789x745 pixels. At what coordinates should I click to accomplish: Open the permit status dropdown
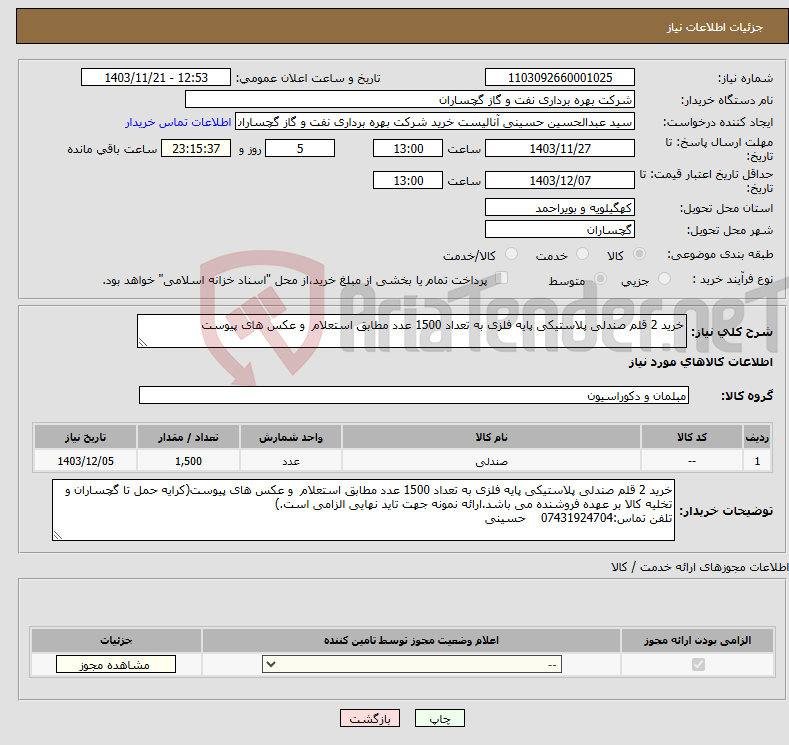pyautogui.click(x=412, y=665)
